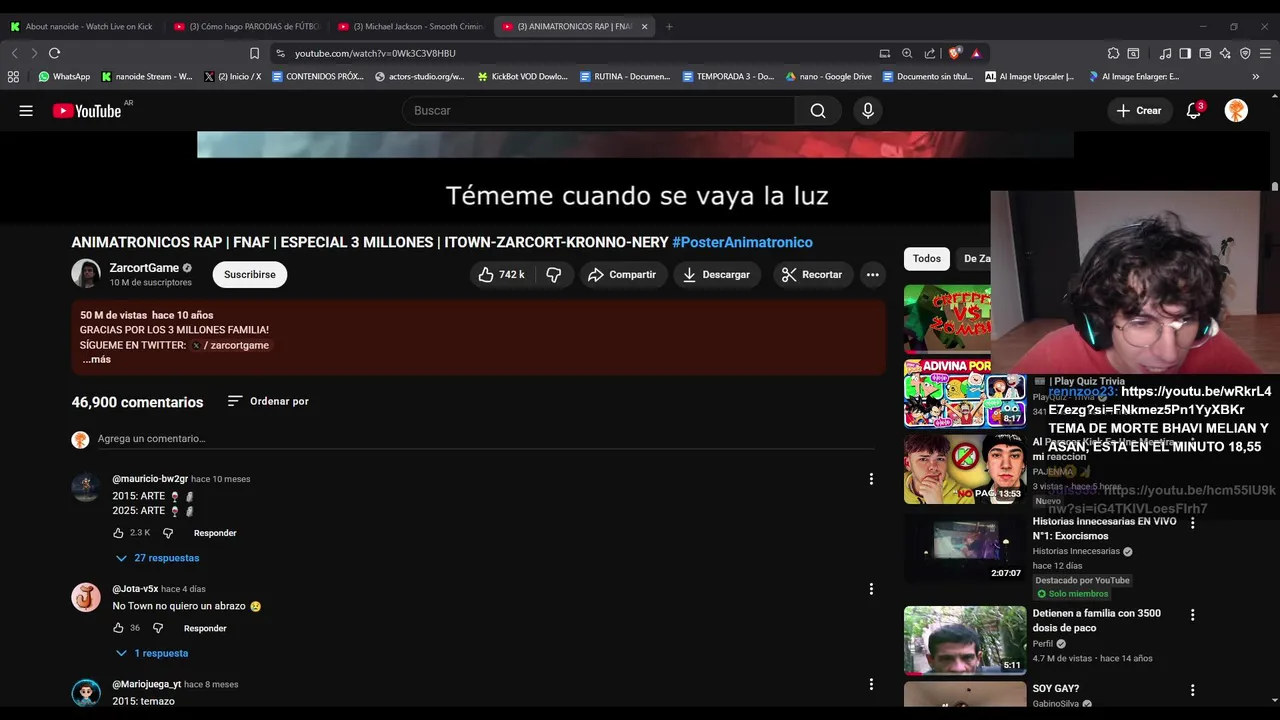The image size is (1280, 720).
Task: Go back in browser history
Action: (x=14, y=53)
